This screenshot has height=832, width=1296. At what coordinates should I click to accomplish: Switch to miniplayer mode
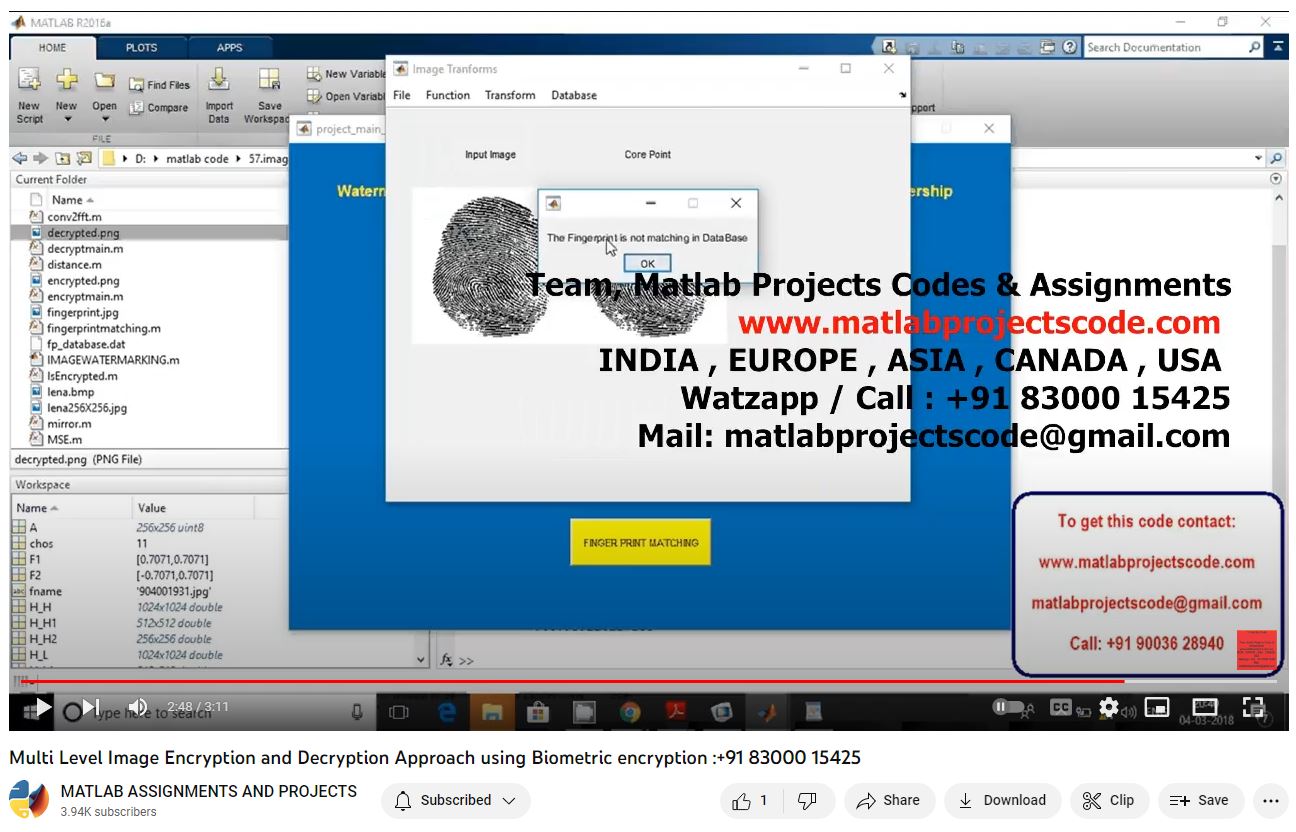pos(1156,707)
